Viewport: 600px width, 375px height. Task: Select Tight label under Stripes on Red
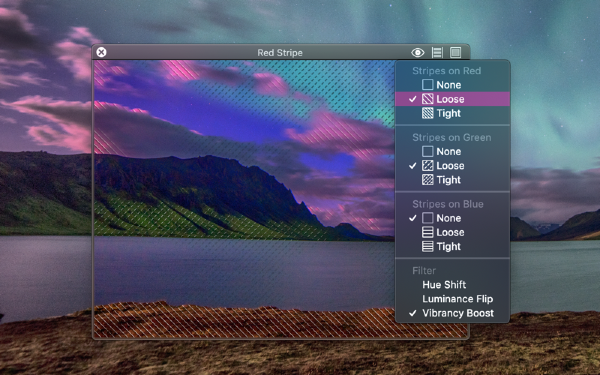coord(448,113)
